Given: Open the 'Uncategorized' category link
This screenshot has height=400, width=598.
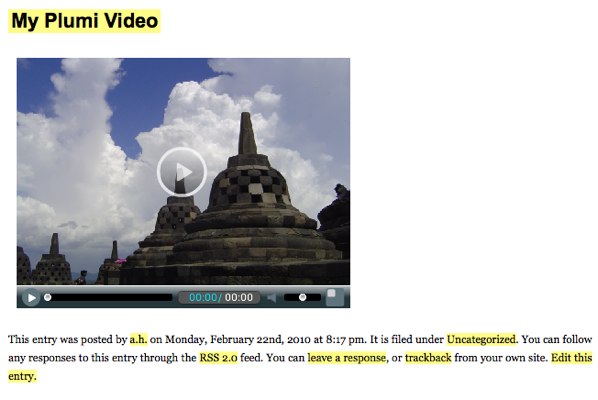Looking at the screenshot, I should coord(481,339).
